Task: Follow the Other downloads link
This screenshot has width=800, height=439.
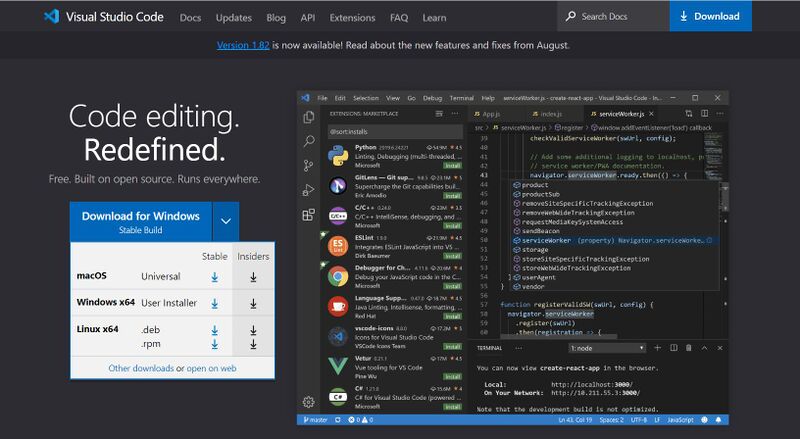Action: (140, 368)
